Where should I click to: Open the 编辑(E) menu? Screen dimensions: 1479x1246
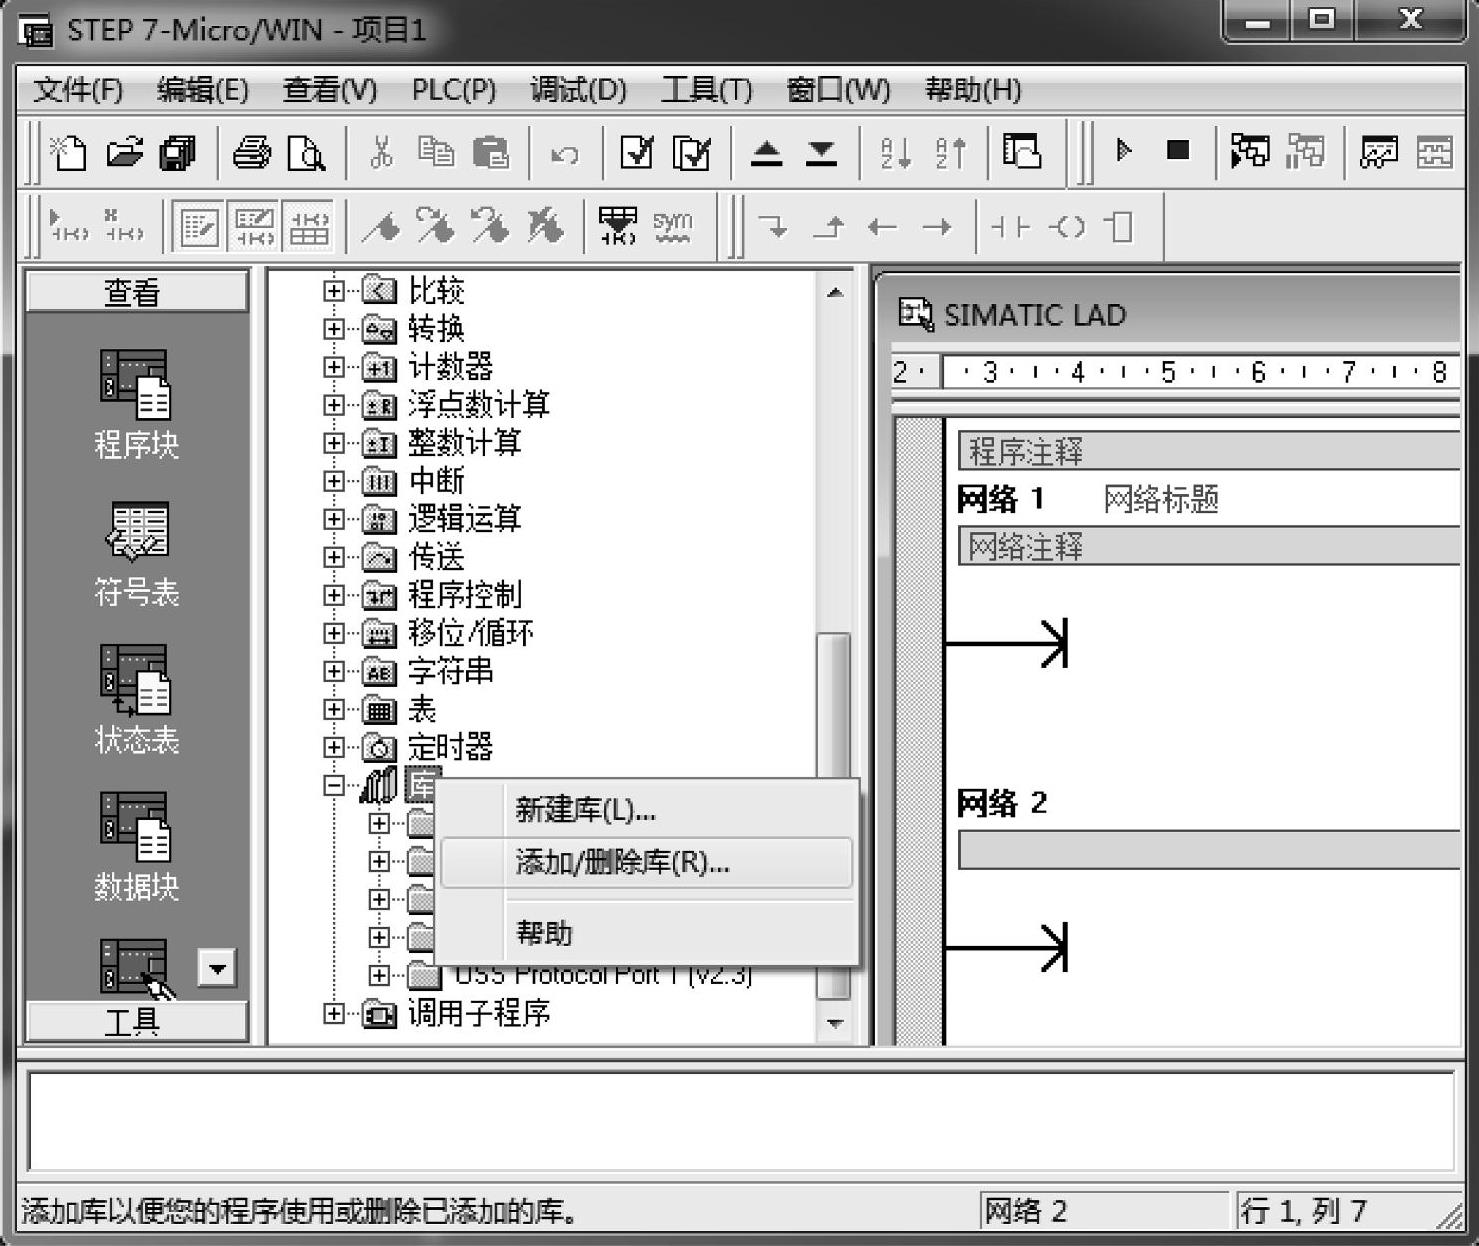tap(203, 90)
